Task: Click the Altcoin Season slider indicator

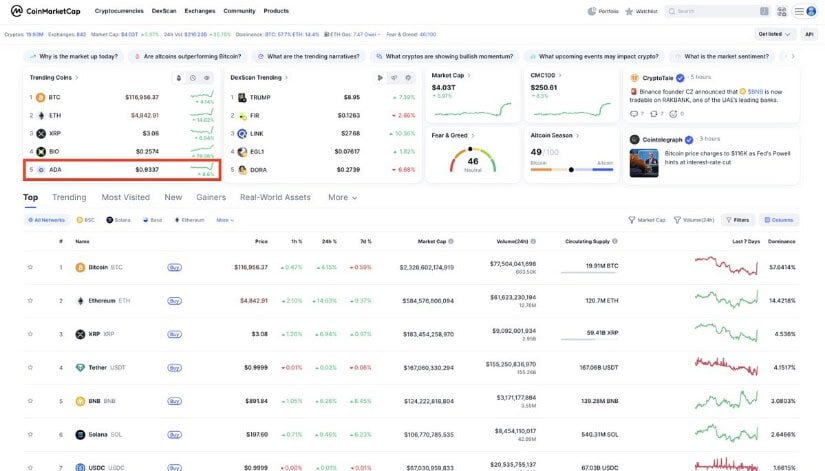Action: point(571,169)
